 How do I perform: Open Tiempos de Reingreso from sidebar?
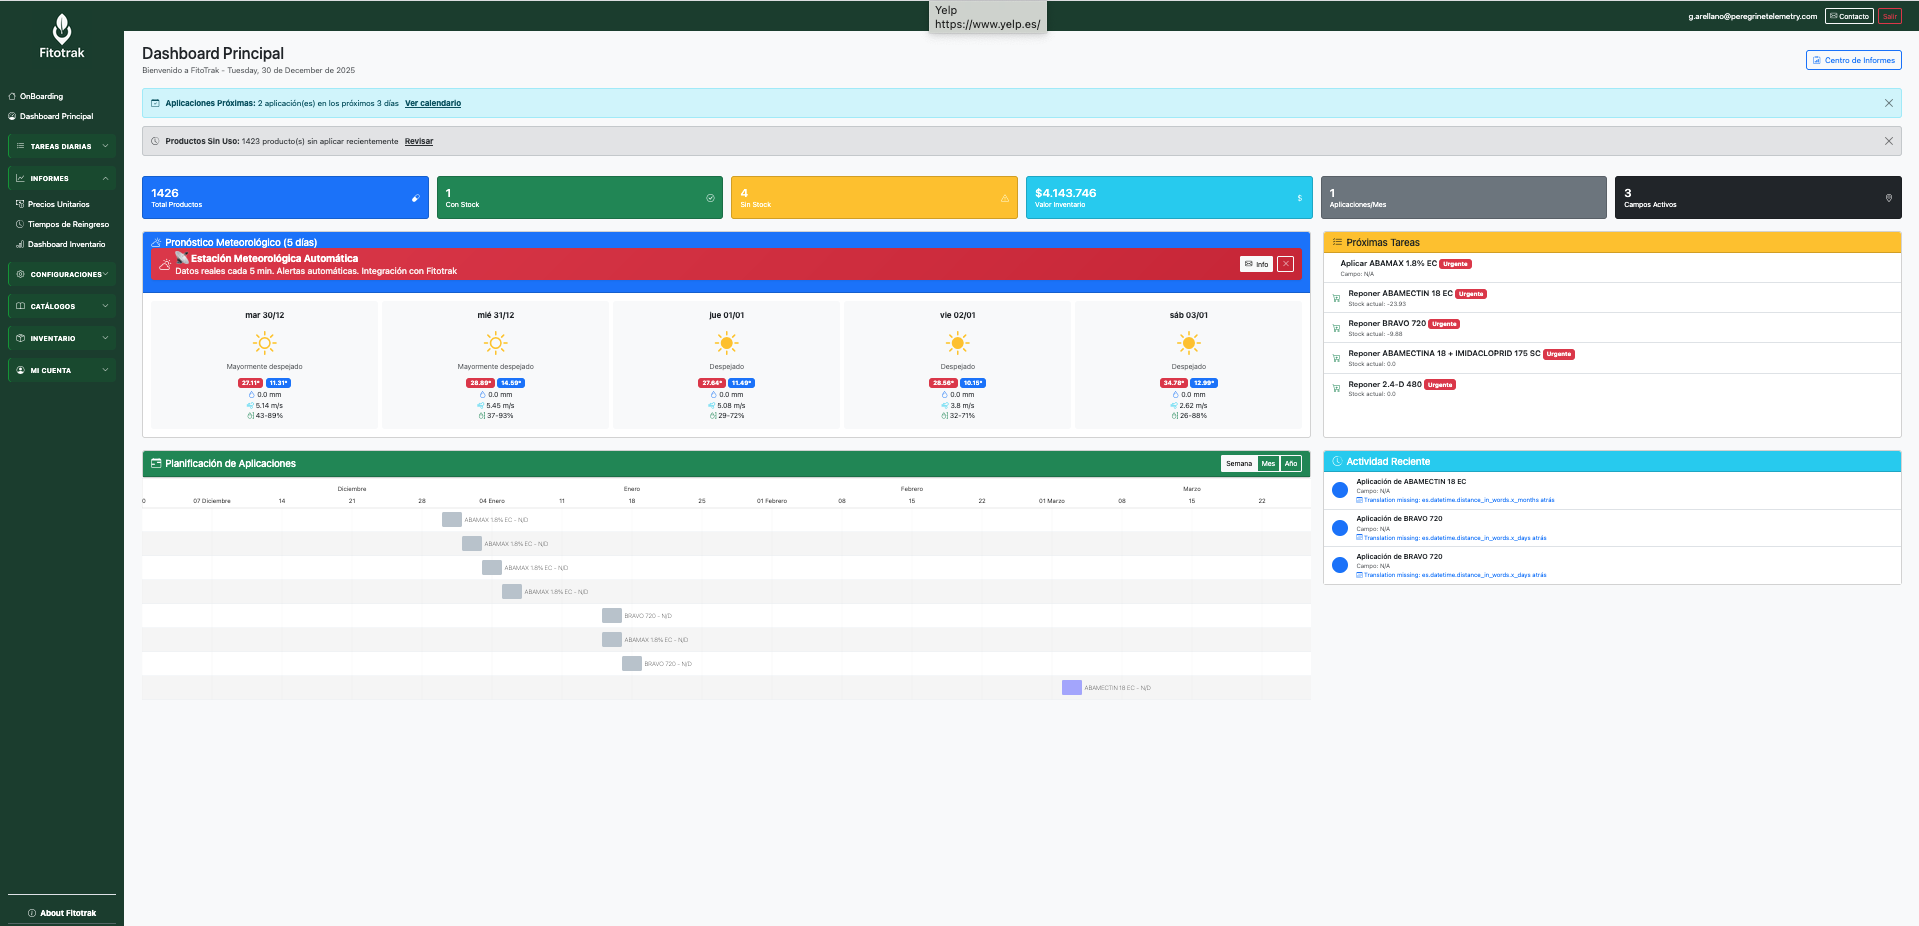pyautogui.click(x=68, y=224)
